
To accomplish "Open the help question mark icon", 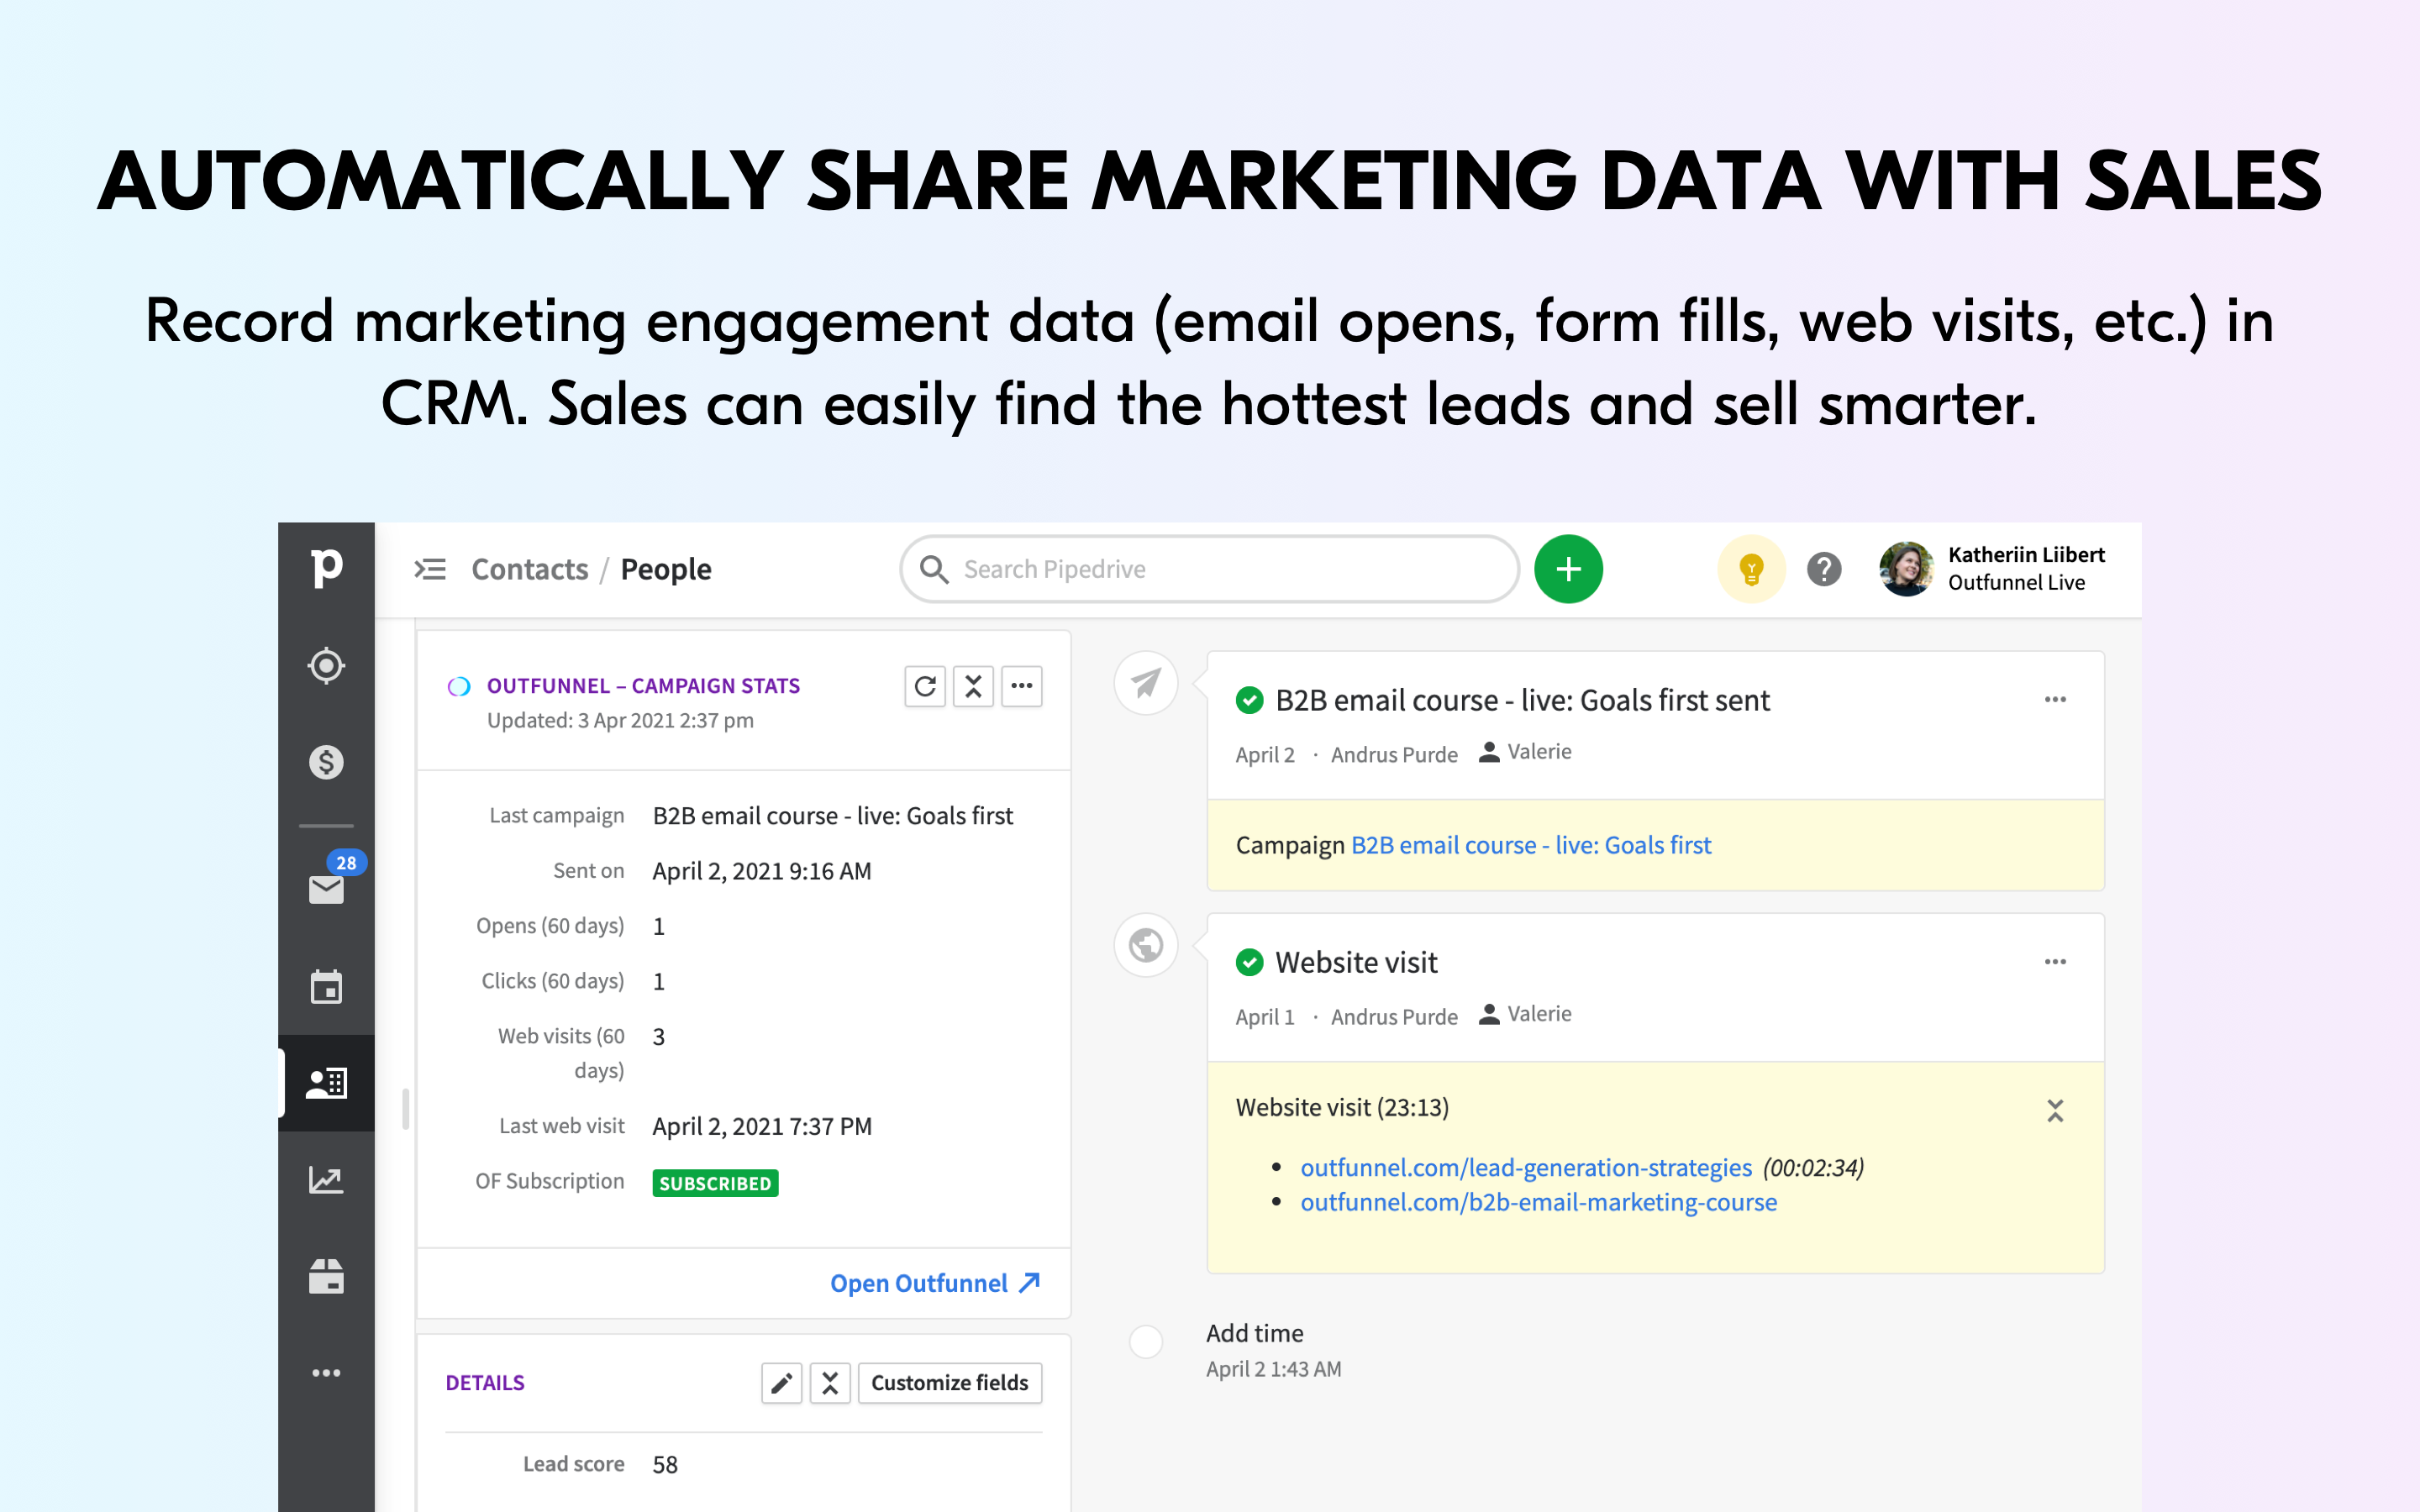I will click(1824, 569).
